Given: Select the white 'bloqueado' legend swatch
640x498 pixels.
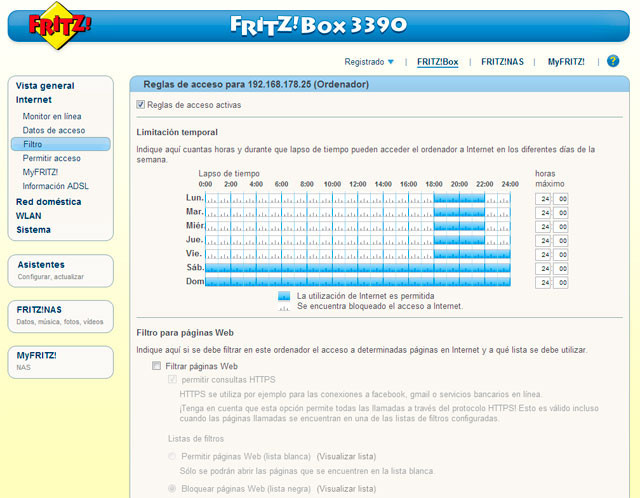Looking at the screenshot, I should coord(284,307).
